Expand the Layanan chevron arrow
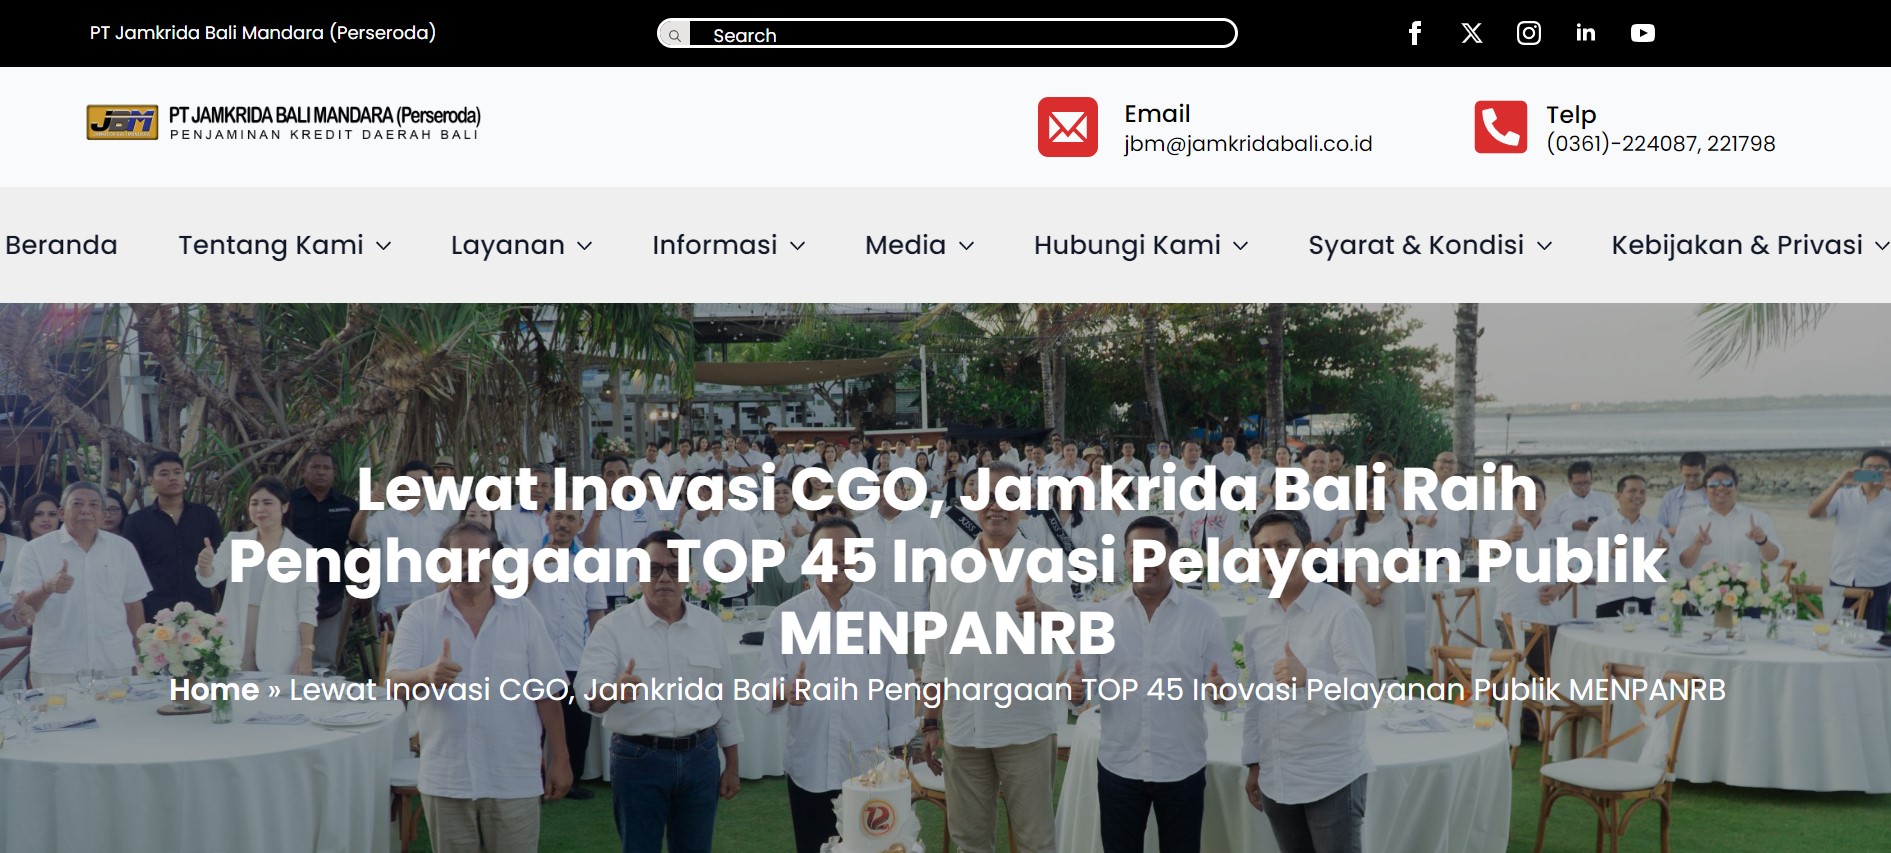The width and height of the screenshot is (1891, 853). (x=585, y=246)
